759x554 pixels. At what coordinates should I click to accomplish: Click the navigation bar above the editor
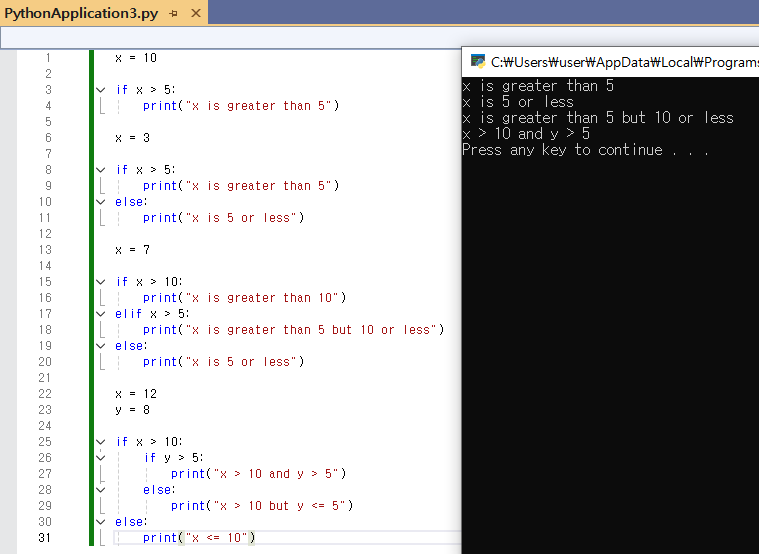click(380, 37)
